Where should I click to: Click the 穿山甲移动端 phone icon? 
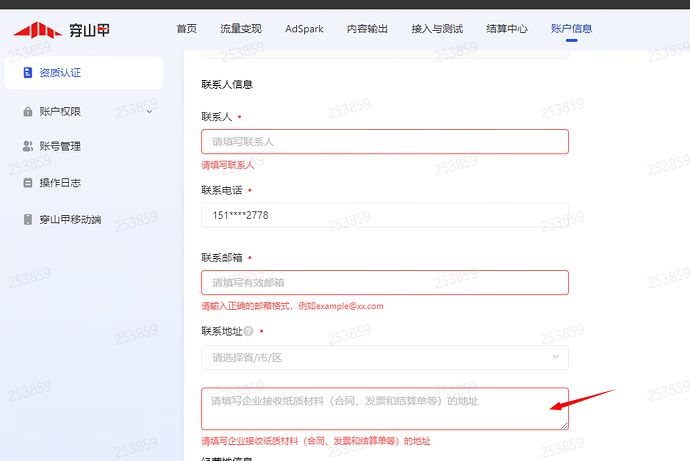click(x=28, y=219)
